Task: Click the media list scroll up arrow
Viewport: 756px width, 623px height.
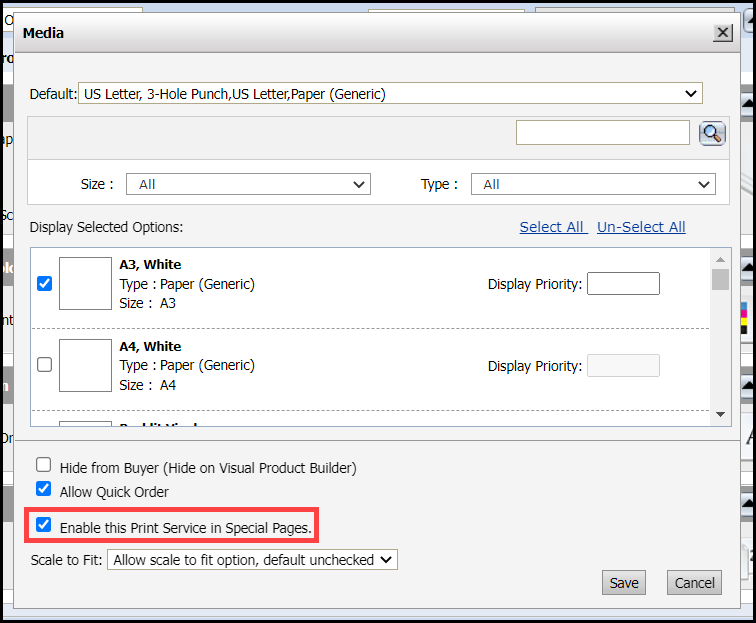Action: (x=720, y=258)
